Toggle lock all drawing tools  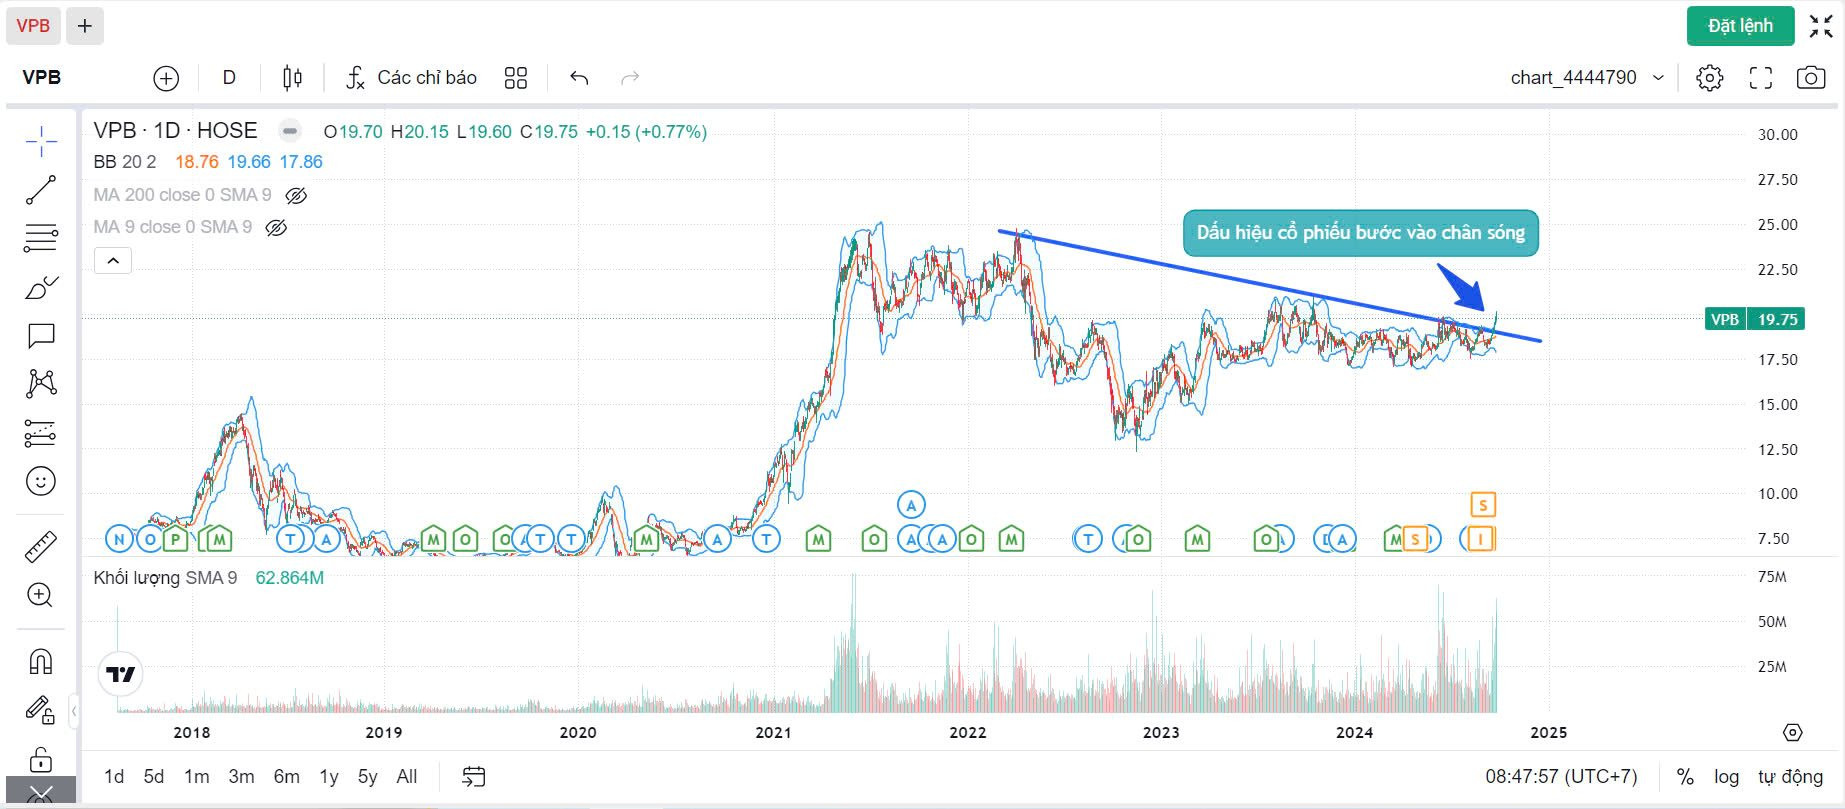[41, 760]
